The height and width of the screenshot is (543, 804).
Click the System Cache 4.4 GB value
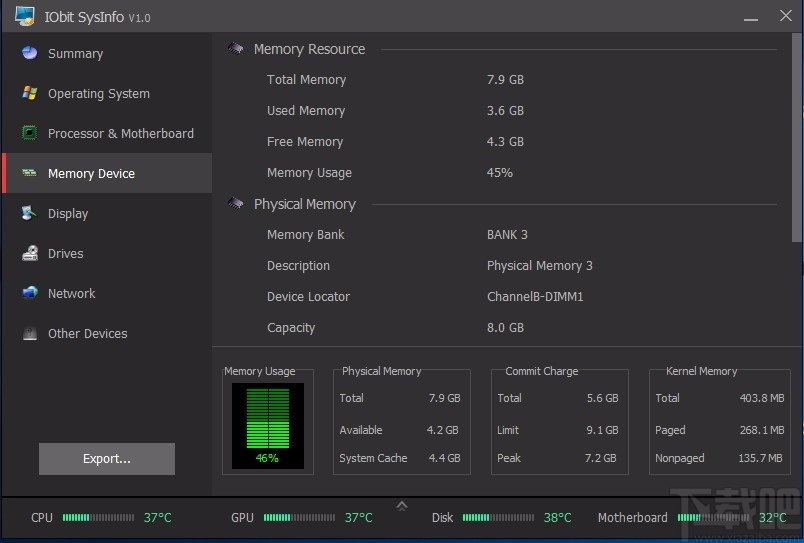click(444, 458)
